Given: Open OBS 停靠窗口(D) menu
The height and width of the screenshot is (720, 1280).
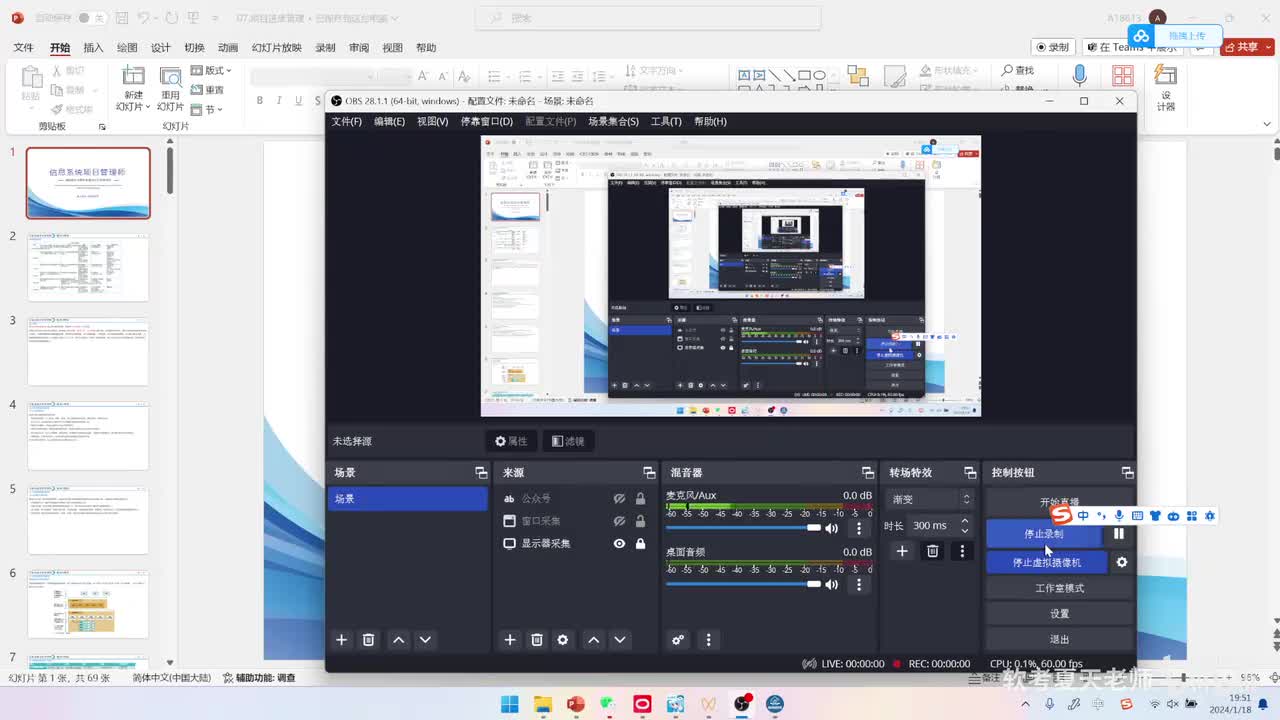Looking at the screenshot, I should (487, 122).
